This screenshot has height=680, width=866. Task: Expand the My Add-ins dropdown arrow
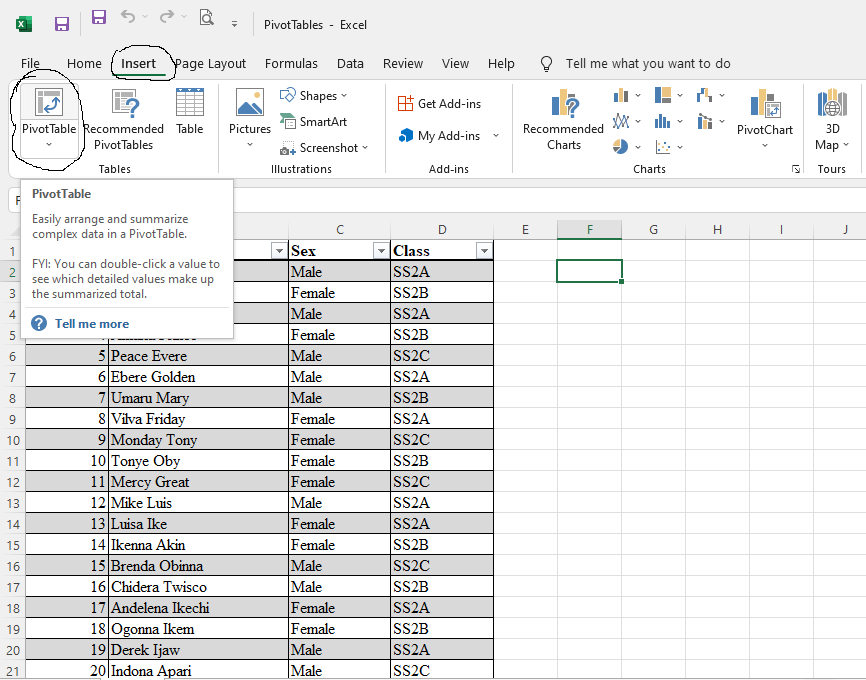[495, 135]
